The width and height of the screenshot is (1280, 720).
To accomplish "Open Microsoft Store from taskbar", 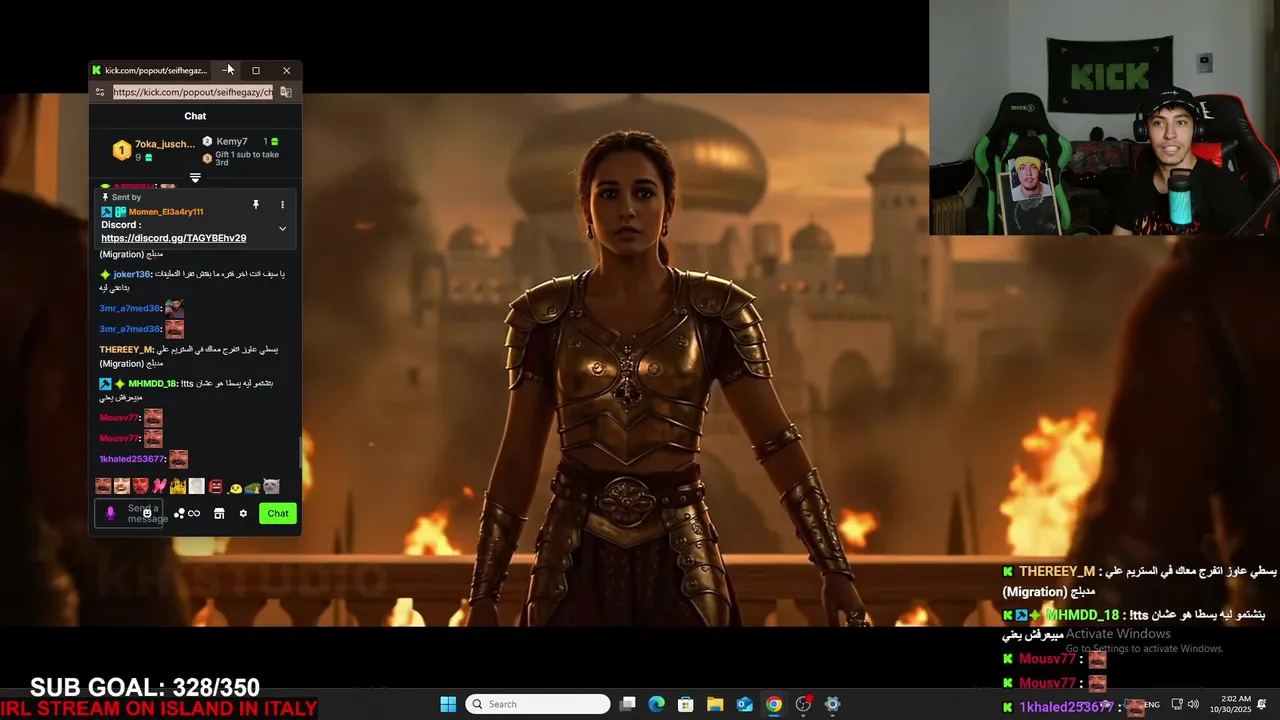I will (x=685, y=704).
